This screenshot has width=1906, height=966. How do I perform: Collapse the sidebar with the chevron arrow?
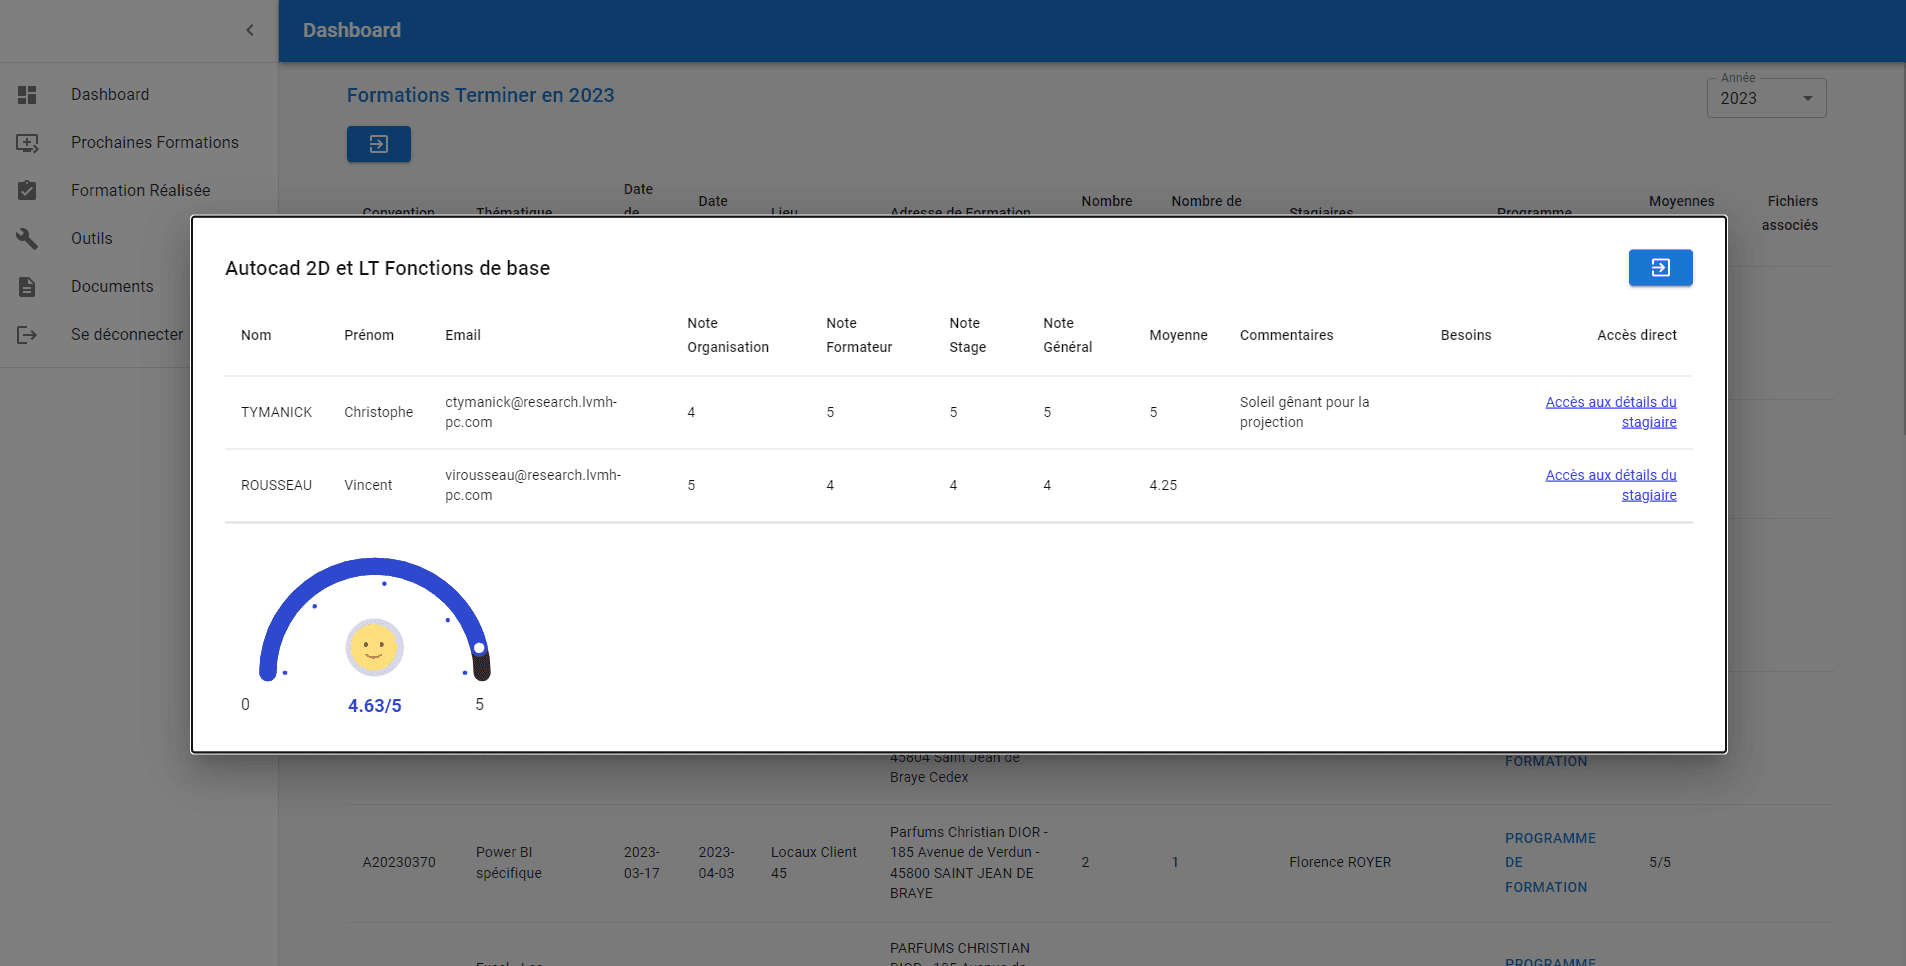[250, 30]
